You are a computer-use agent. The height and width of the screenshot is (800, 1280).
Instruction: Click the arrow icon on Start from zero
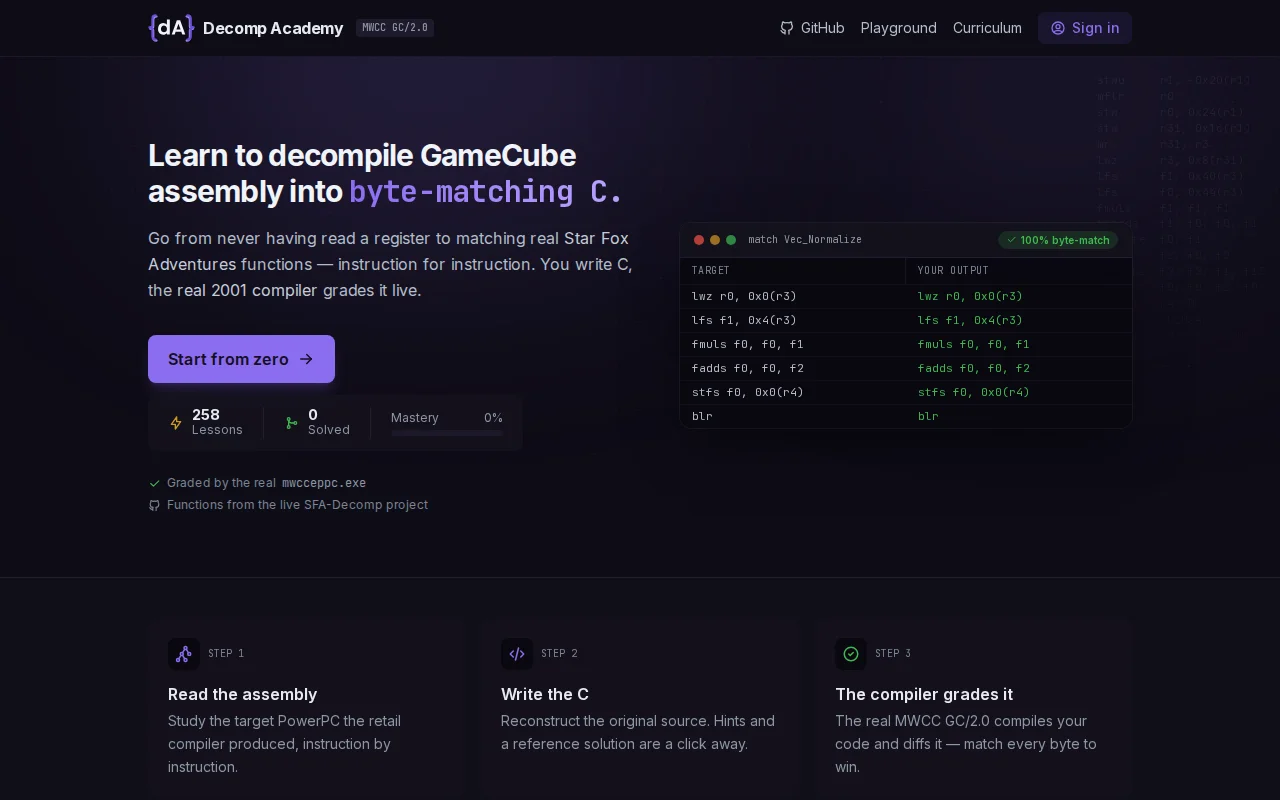point(306,359)
